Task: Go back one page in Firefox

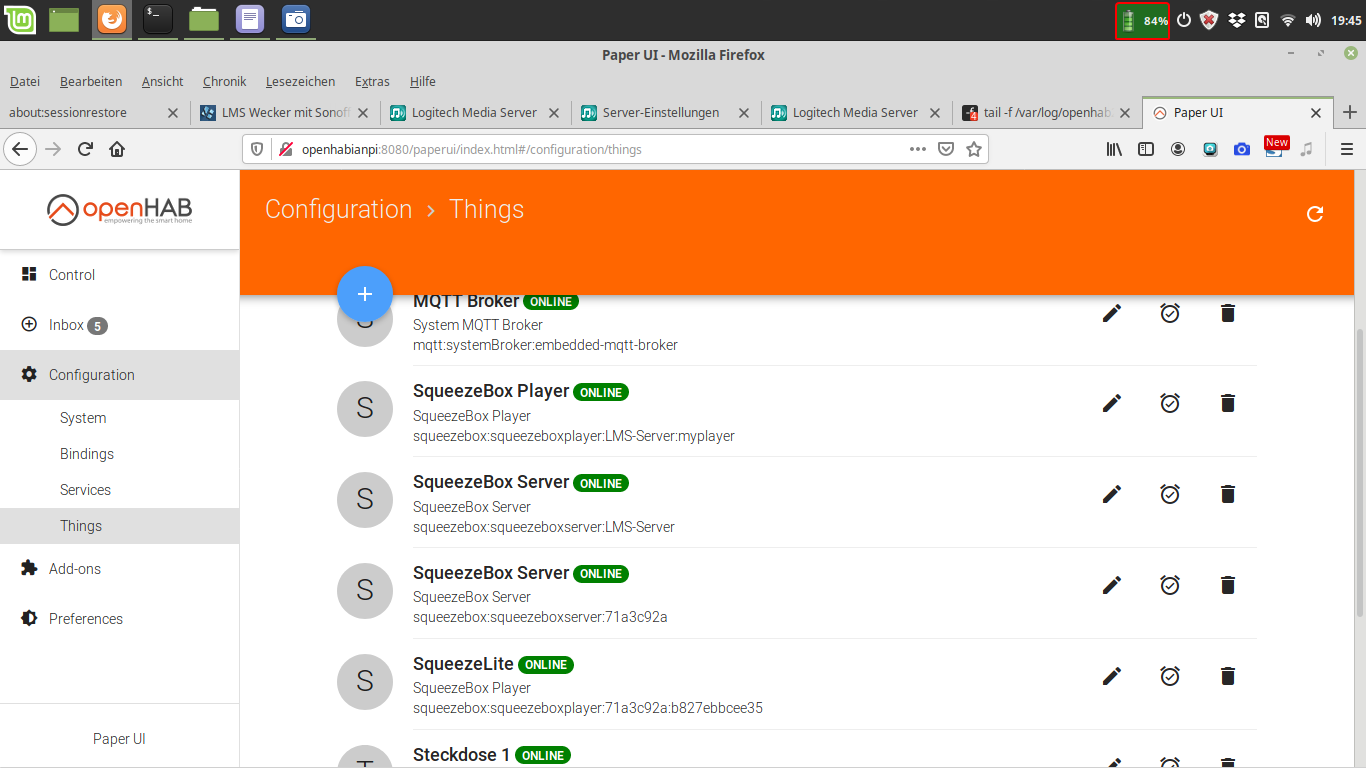Action: (x=20, y=149)
